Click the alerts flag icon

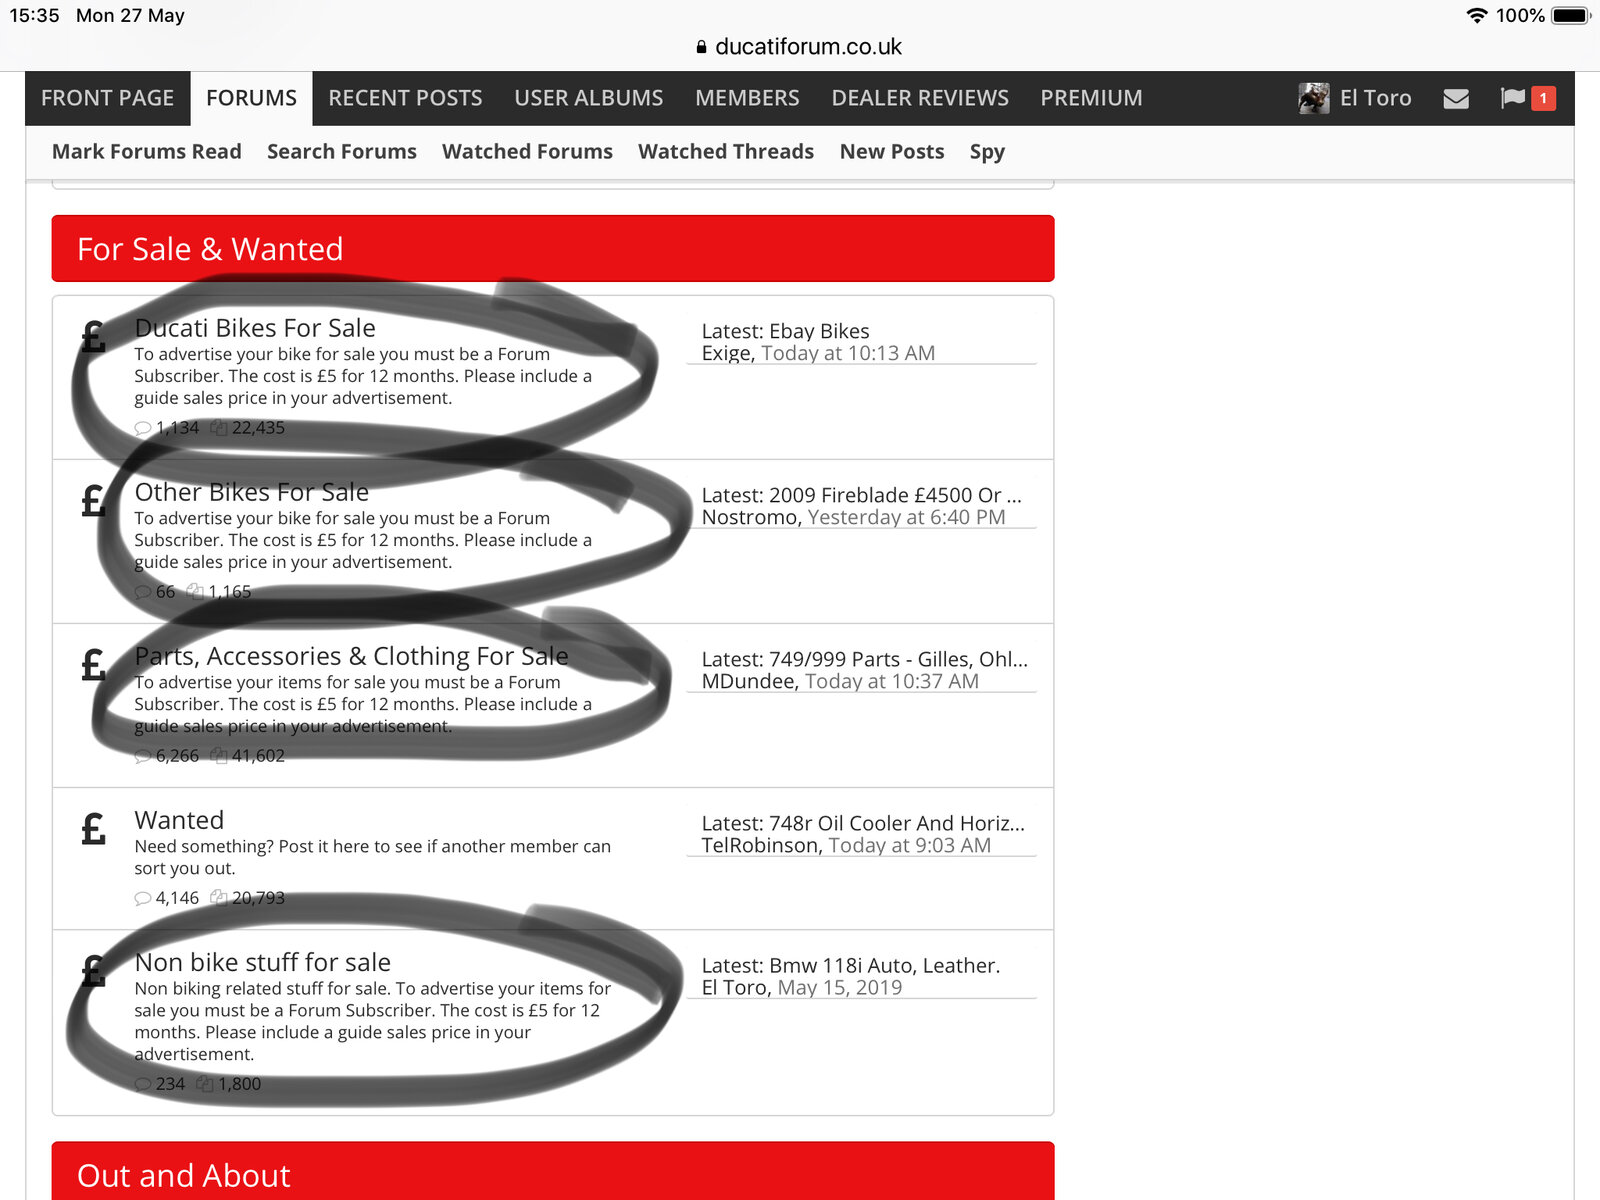[1512, 98]
